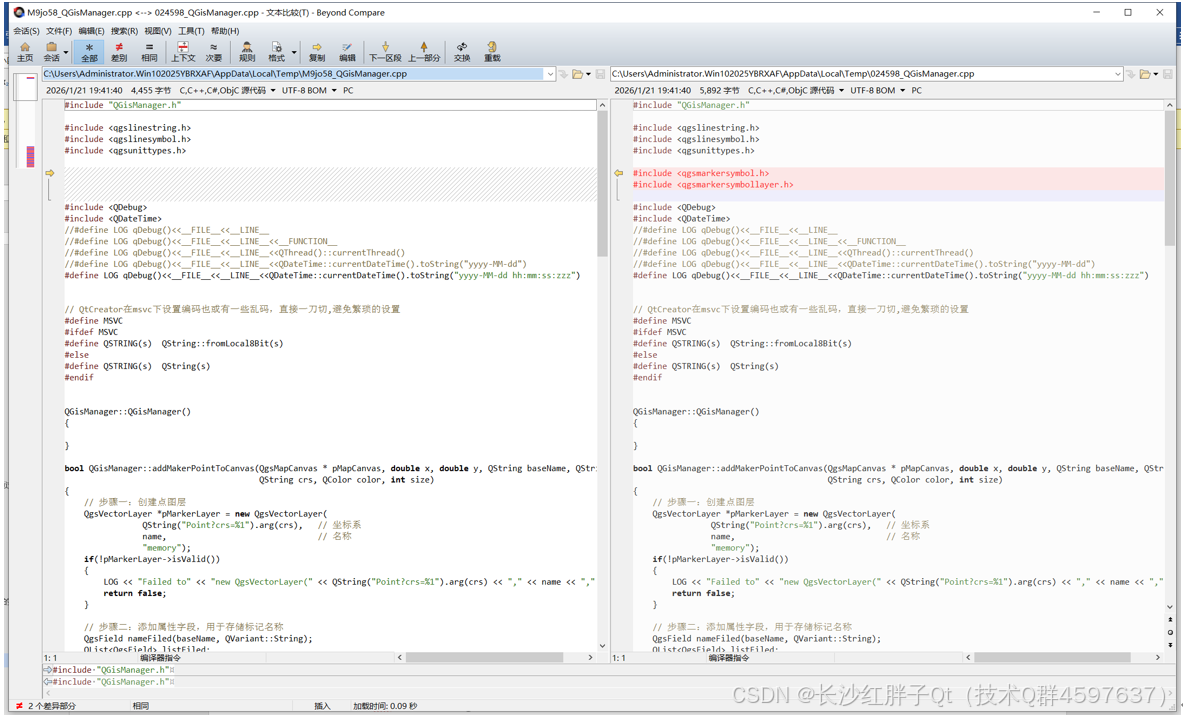Screen dimensions: 1183x715
Task: Jump to 上一部分 (previous difference)
Action: [424, 51]
